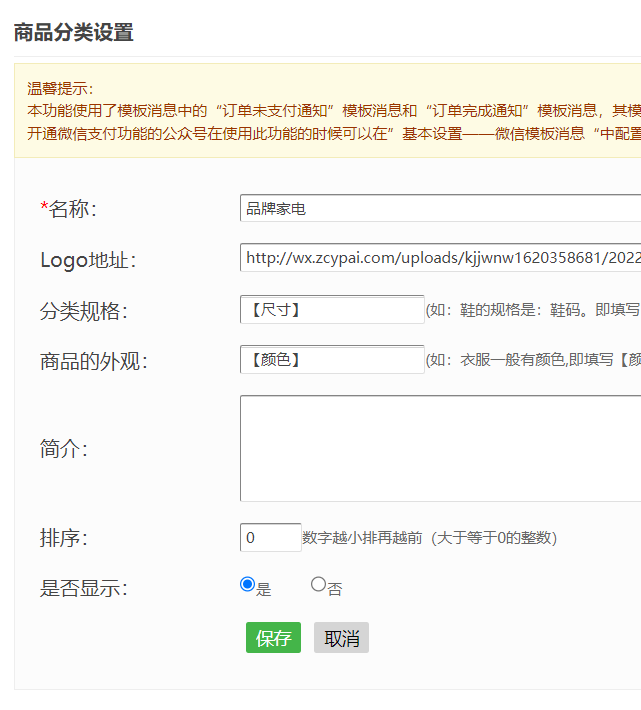Click the 取消 button to cancel

[x=341, y=638]
